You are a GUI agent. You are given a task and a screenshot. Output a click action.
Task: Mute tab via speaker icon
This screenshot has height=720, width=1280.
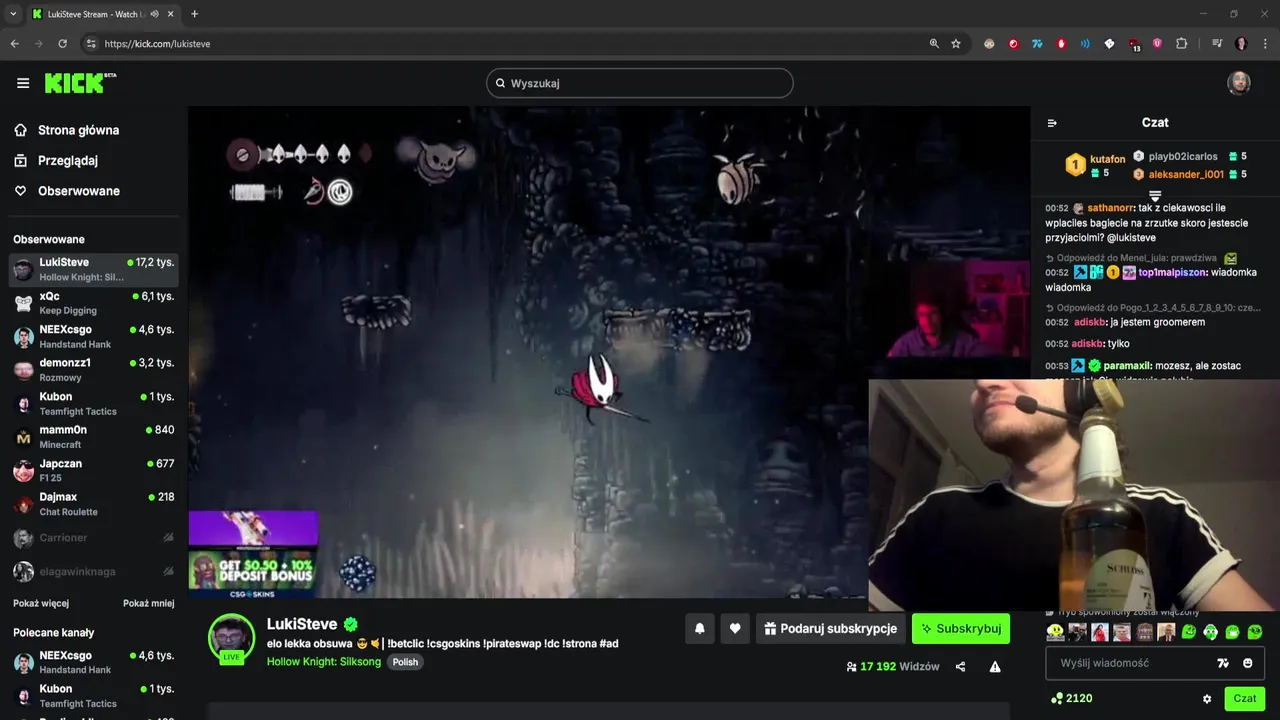click(154, 14)
